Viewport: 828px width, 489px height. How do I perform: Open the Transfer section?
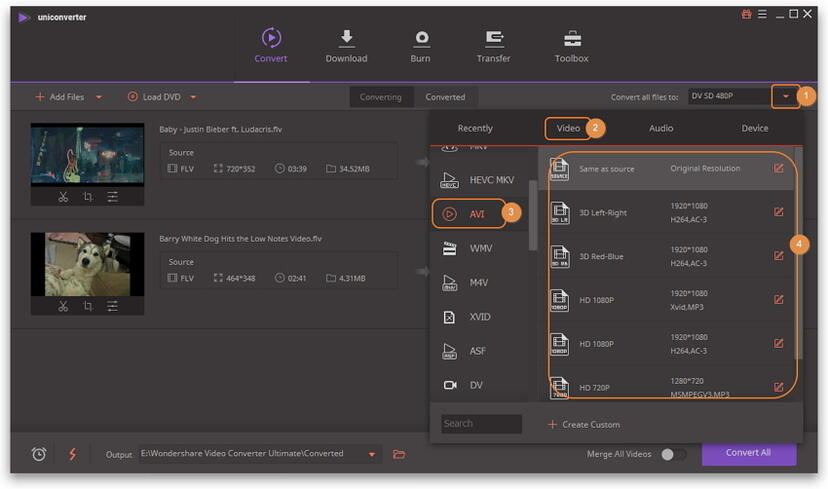(x=493, y=46)
